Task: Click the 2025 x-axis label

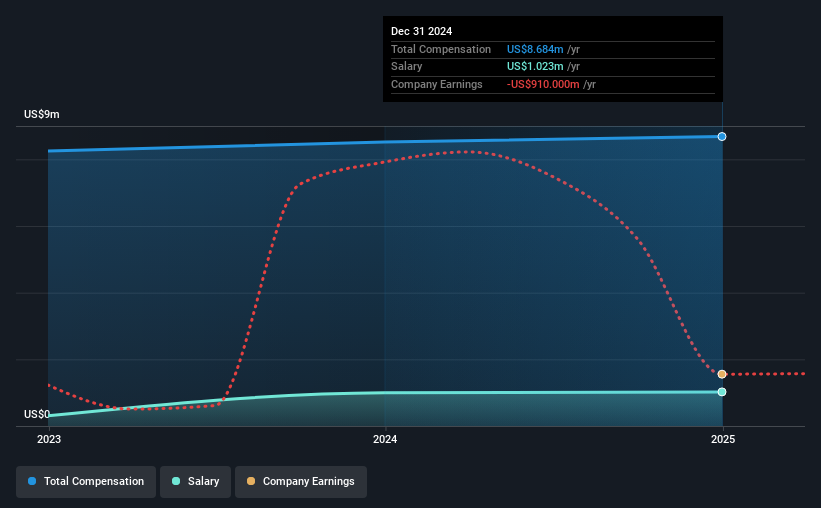Action: (723, 439)
